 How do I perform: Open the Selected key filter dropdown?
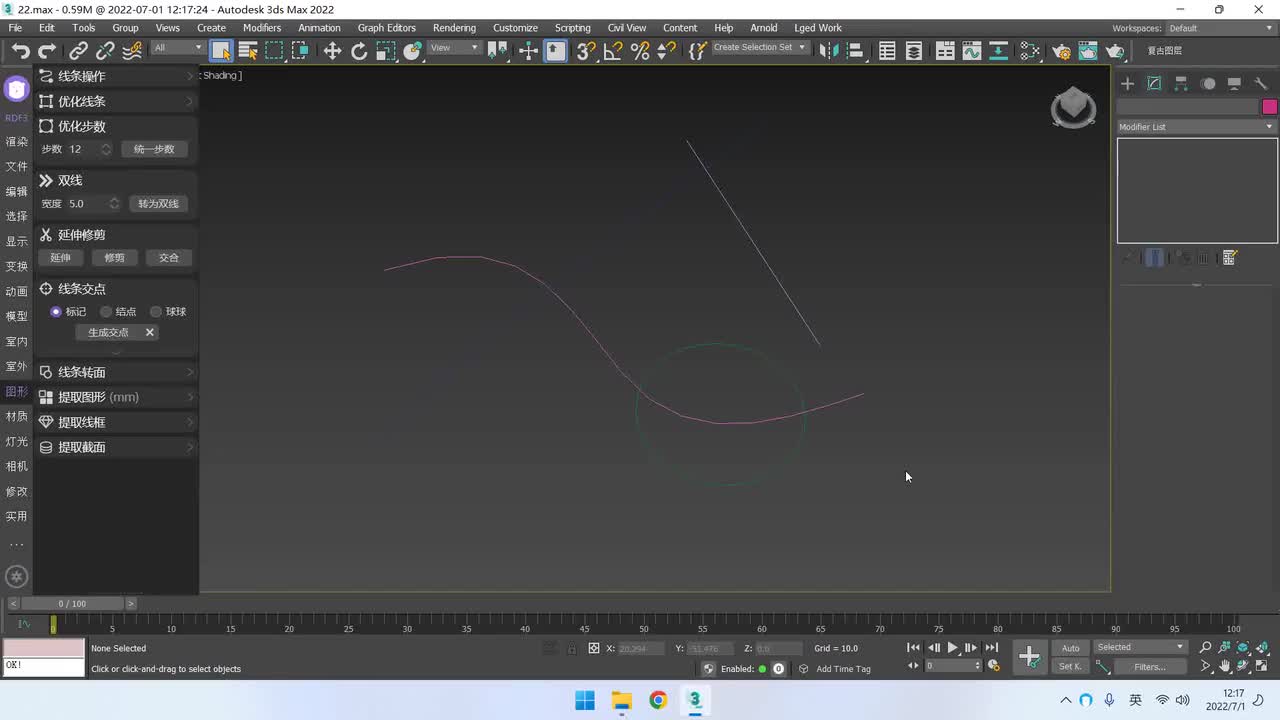[x=1140, y=647]
